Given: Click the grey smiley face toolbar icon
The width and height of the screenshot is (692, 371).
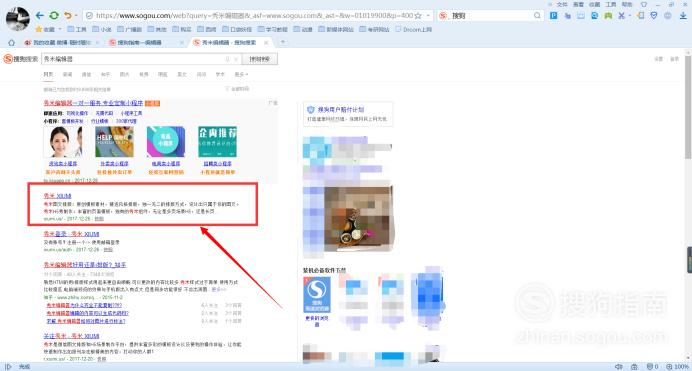Looking at the screenshot, I should coord(668,15).
